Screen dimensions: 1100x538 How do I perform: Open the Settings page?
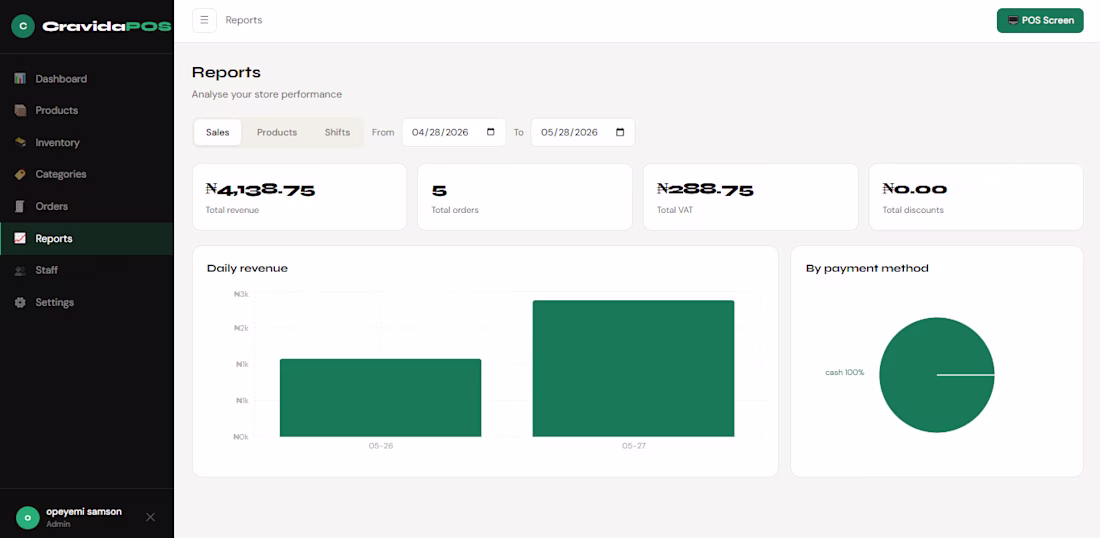pos(86,302)
